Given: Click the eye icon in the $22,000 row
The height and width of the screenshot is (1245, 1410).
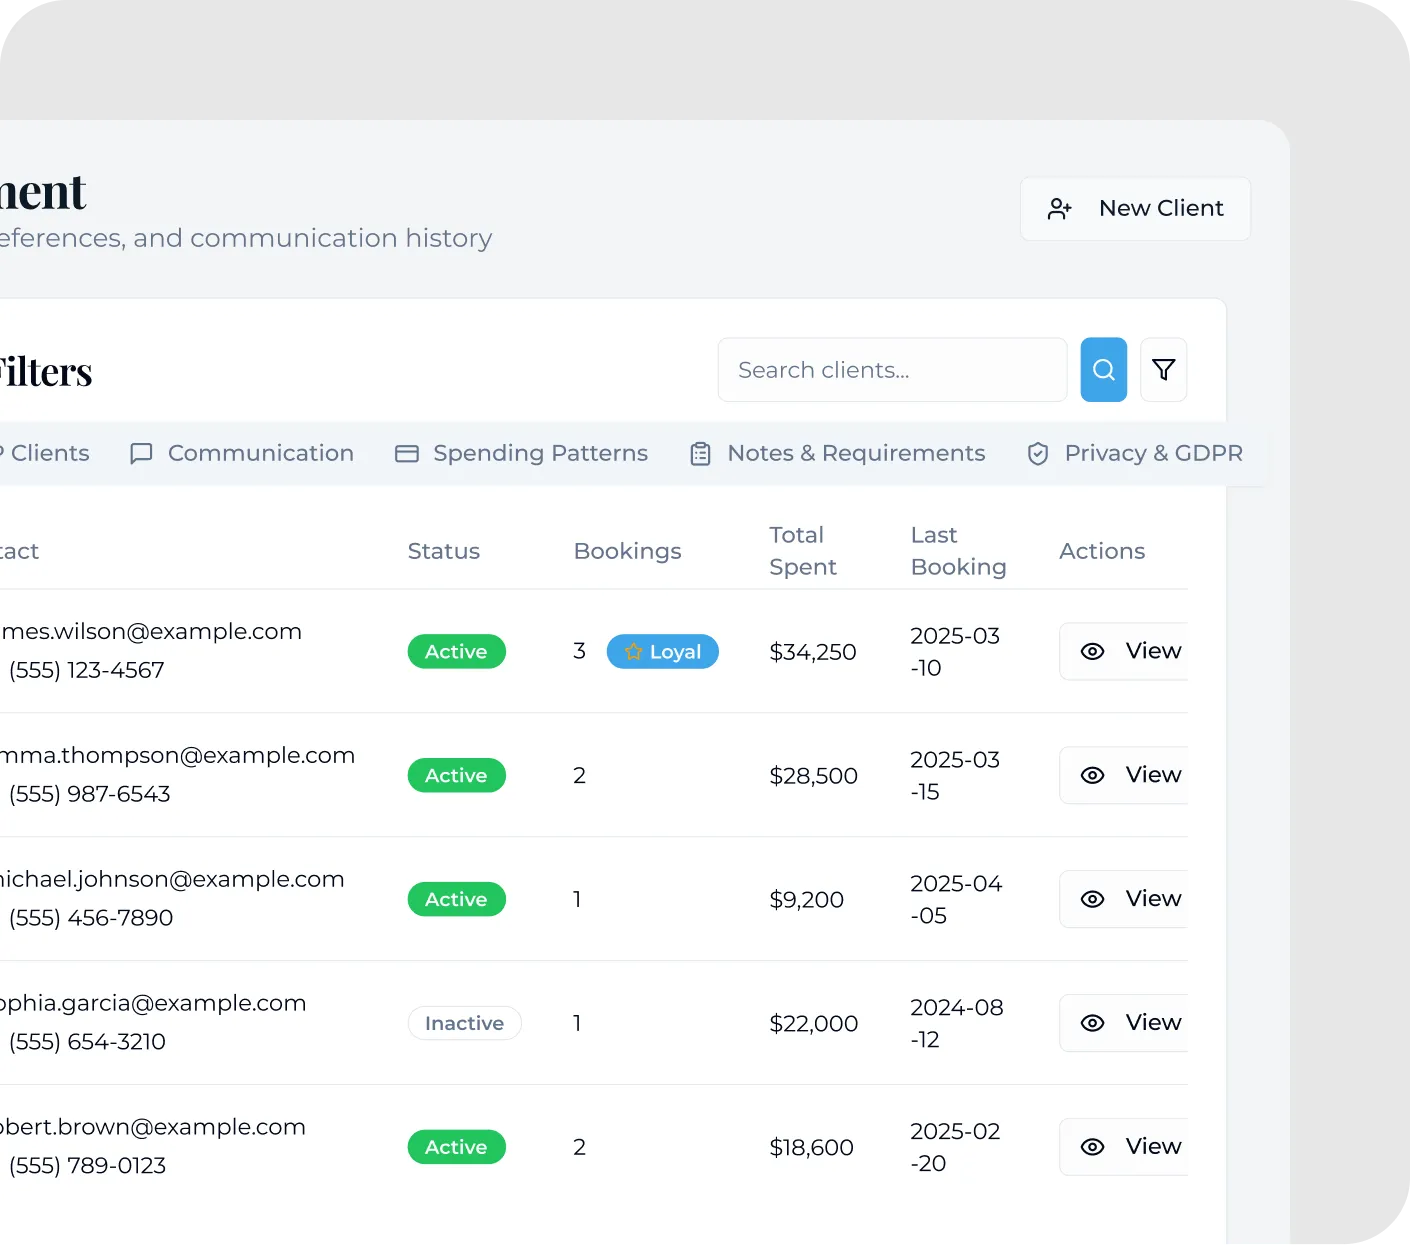Looking at the screenshot, I should click(x=1093, y=1023).
